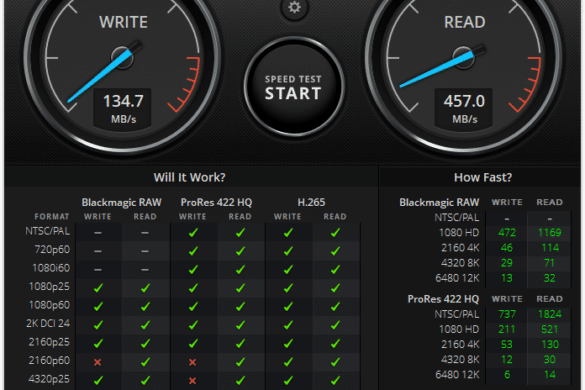Select the 2K DCI 24 format row label

(48, 323)
